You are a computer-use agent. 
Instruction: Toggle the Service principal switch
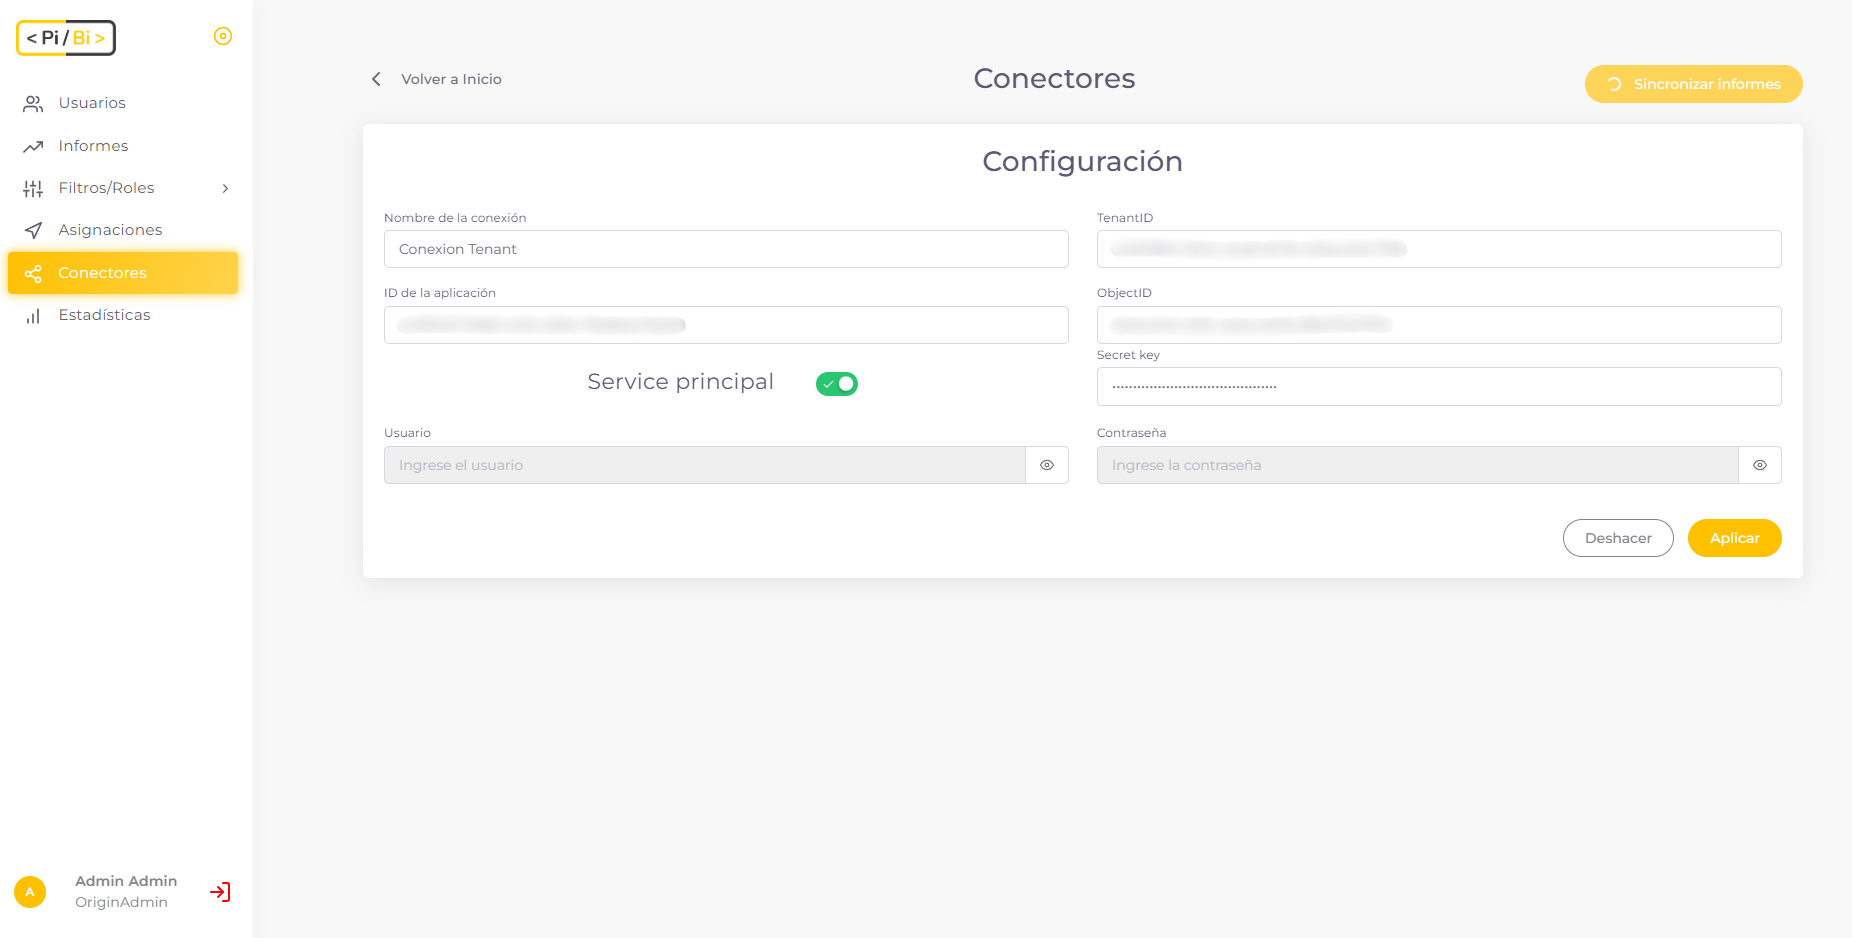pyautogui.click(x=837, y=384)
